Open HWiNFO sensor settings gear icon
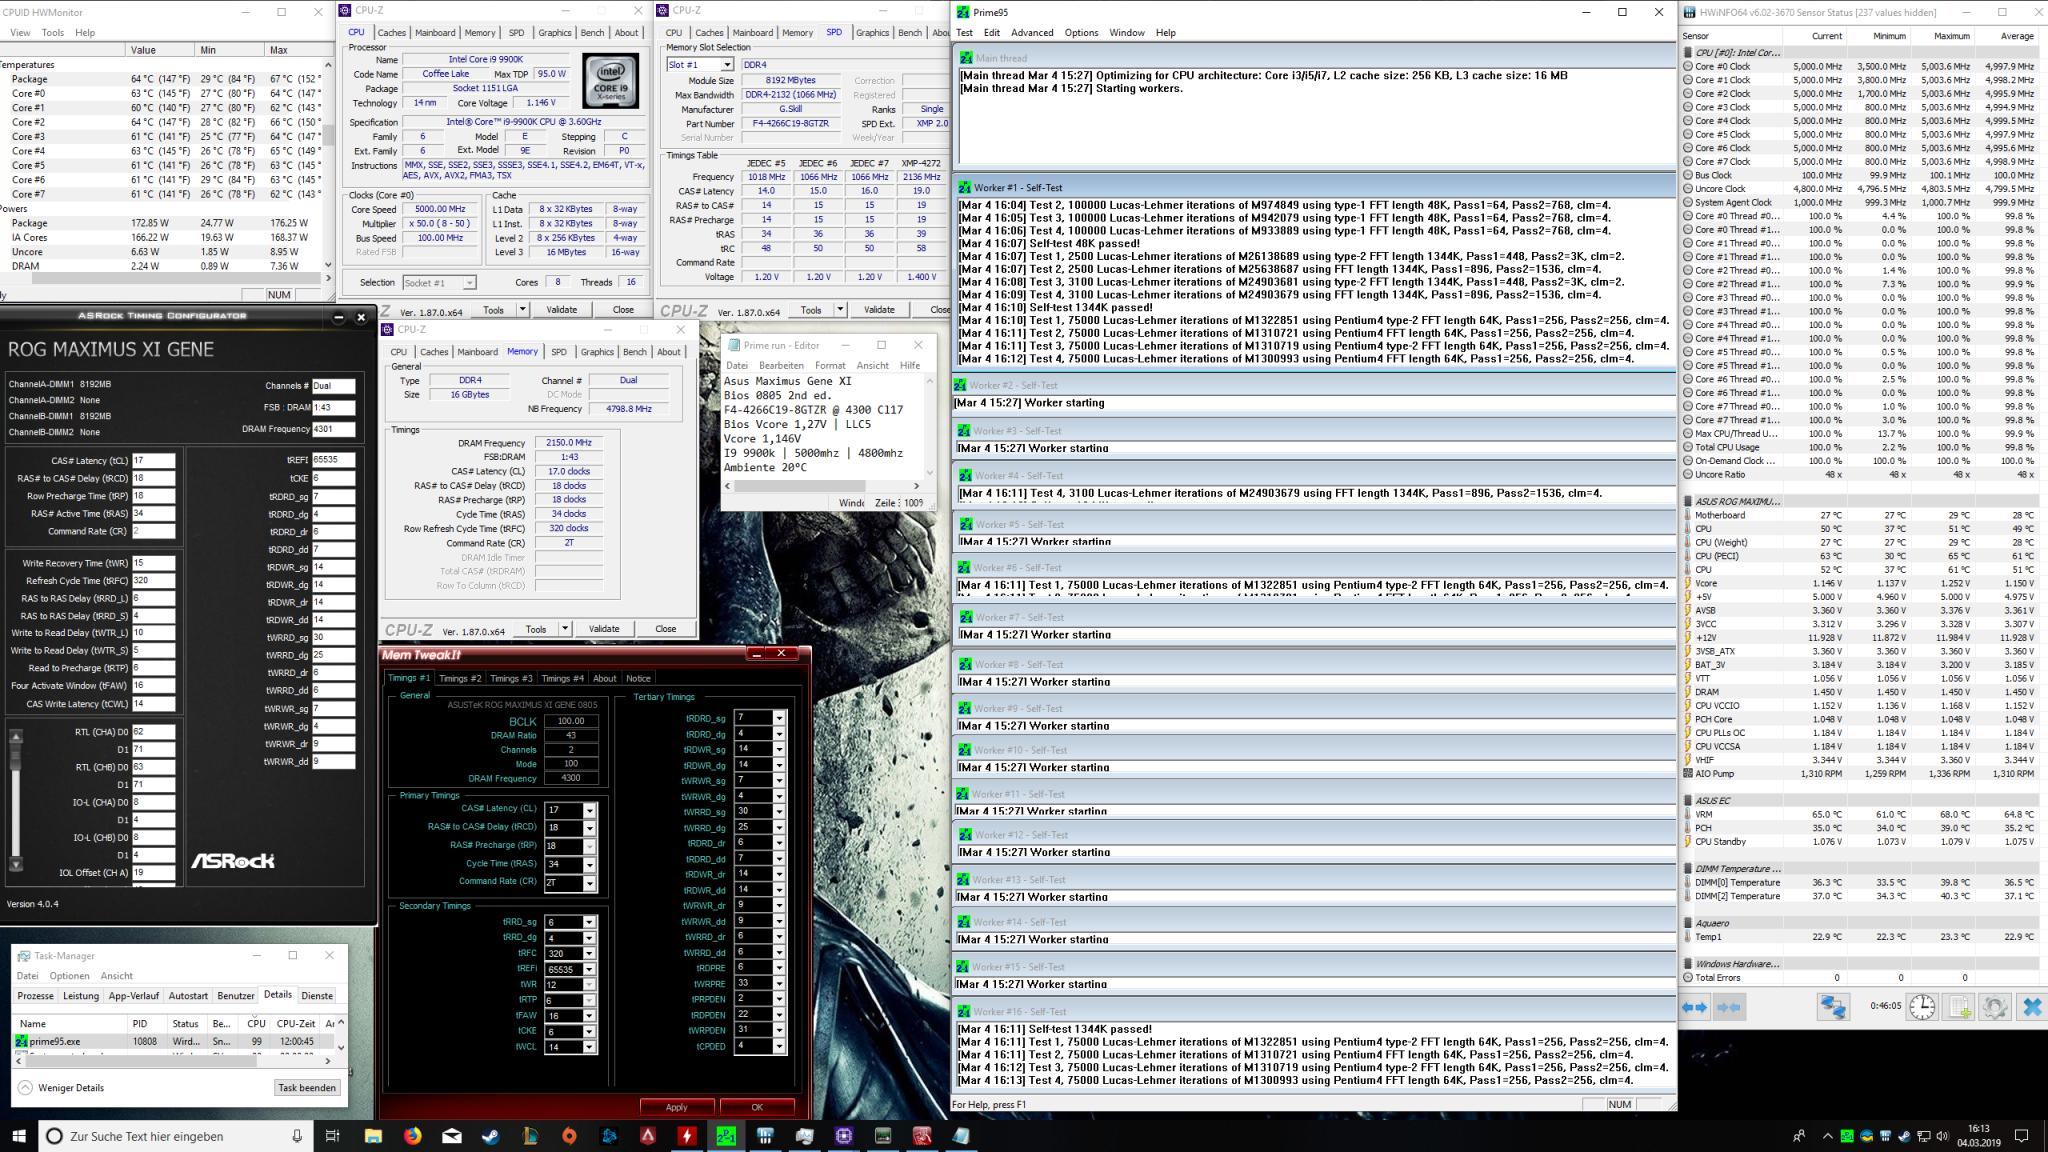Screen dimensions: 2048x1152 click(1995, 1007)
